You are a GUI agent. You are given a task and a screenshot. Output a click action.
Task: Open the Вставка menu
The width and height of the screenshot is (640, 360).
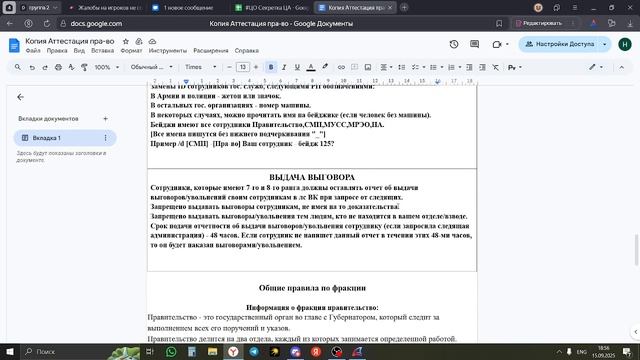pyautogui.click(x=102, y=51)
